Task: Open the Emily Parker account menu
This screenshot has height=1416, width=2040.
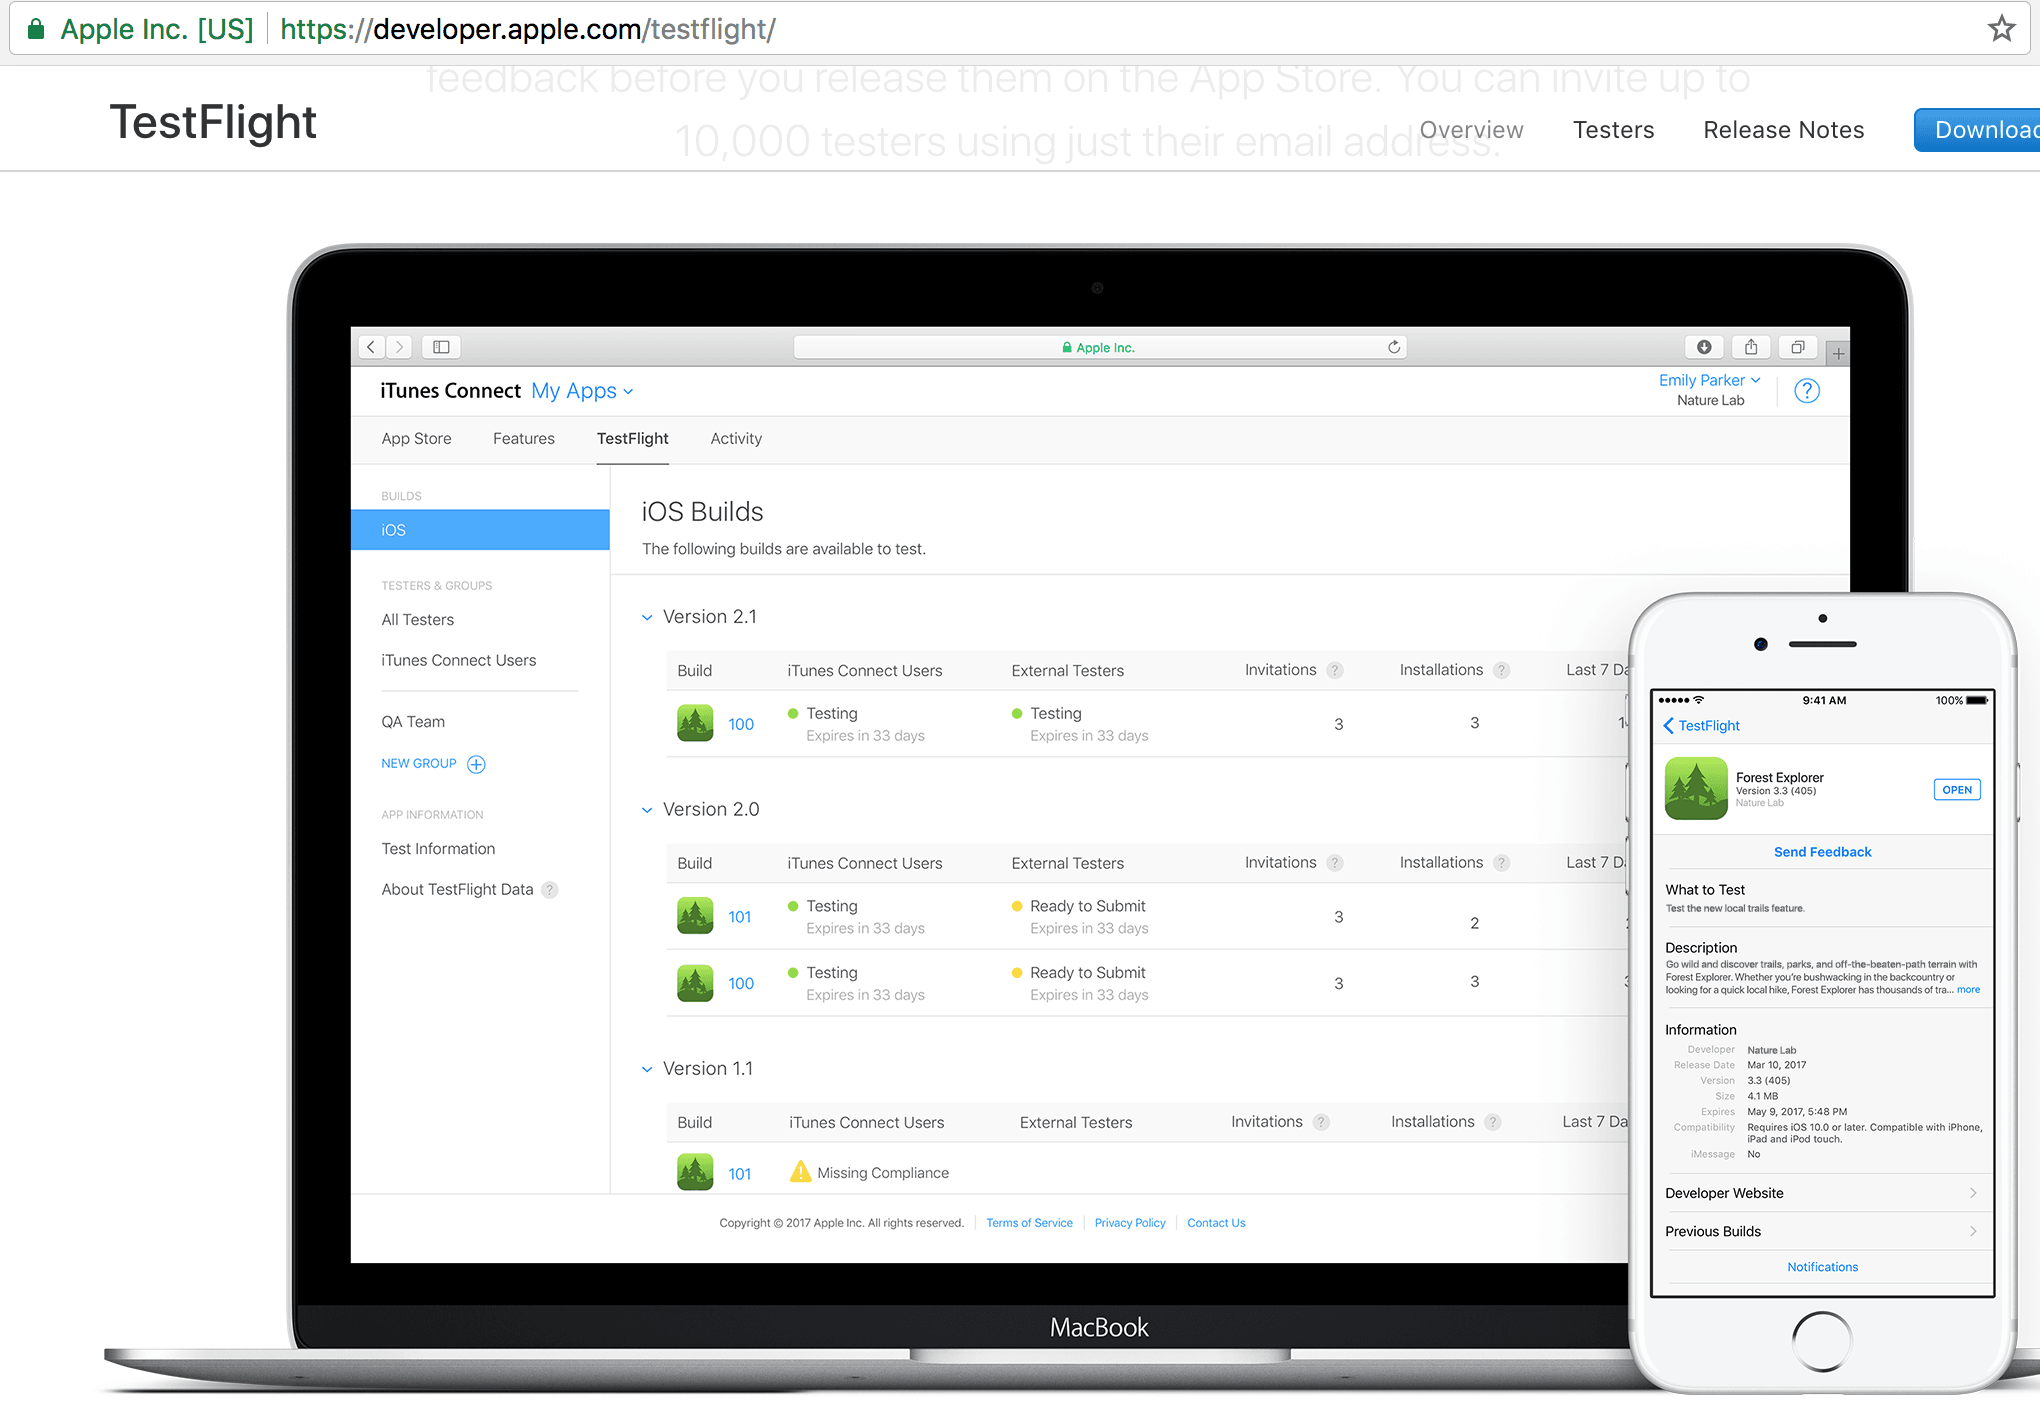Action: click(1709, 380)
